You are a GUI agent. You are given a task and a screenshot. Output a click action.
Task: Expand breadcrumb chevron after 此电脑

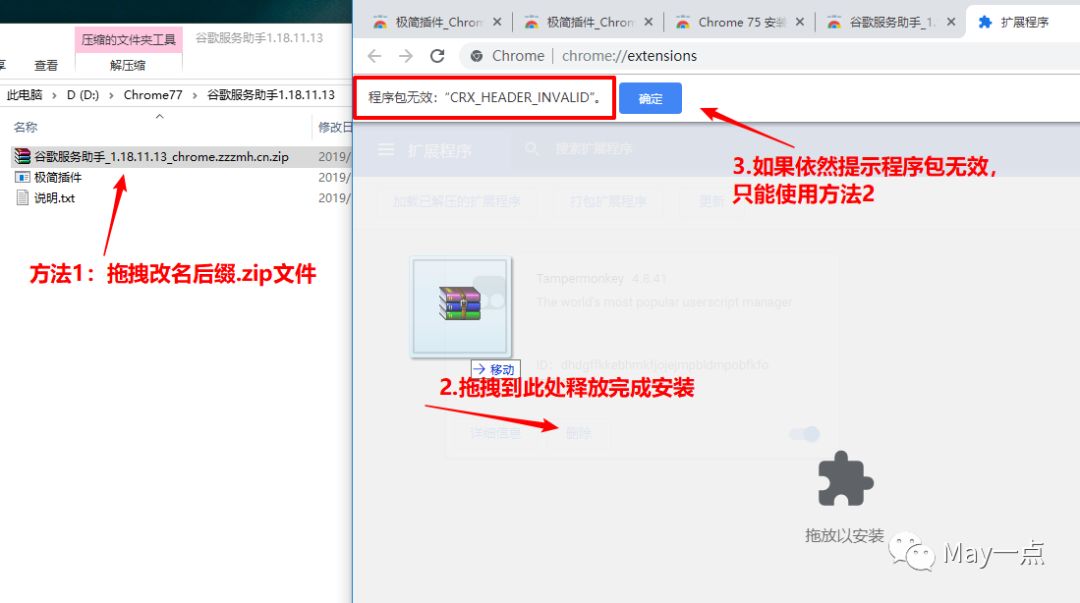(x=54, y=95)
